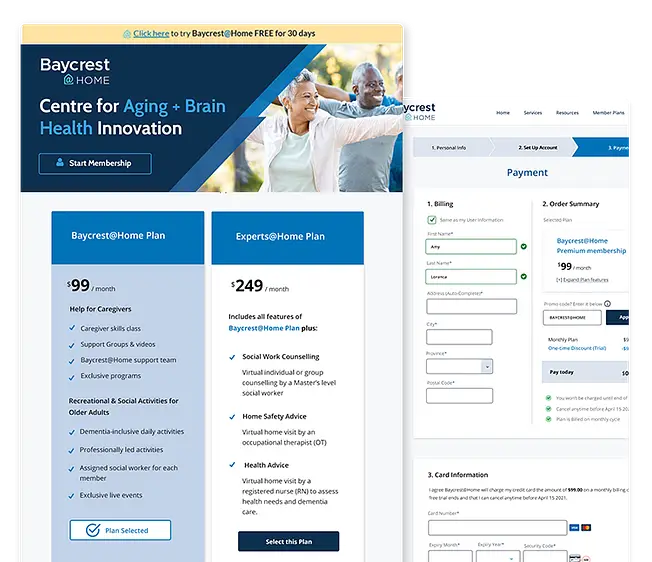Viewport: 652px width, 562px height.
Task: Follow the 'Click here' free trial link
Action: [151, 34]
